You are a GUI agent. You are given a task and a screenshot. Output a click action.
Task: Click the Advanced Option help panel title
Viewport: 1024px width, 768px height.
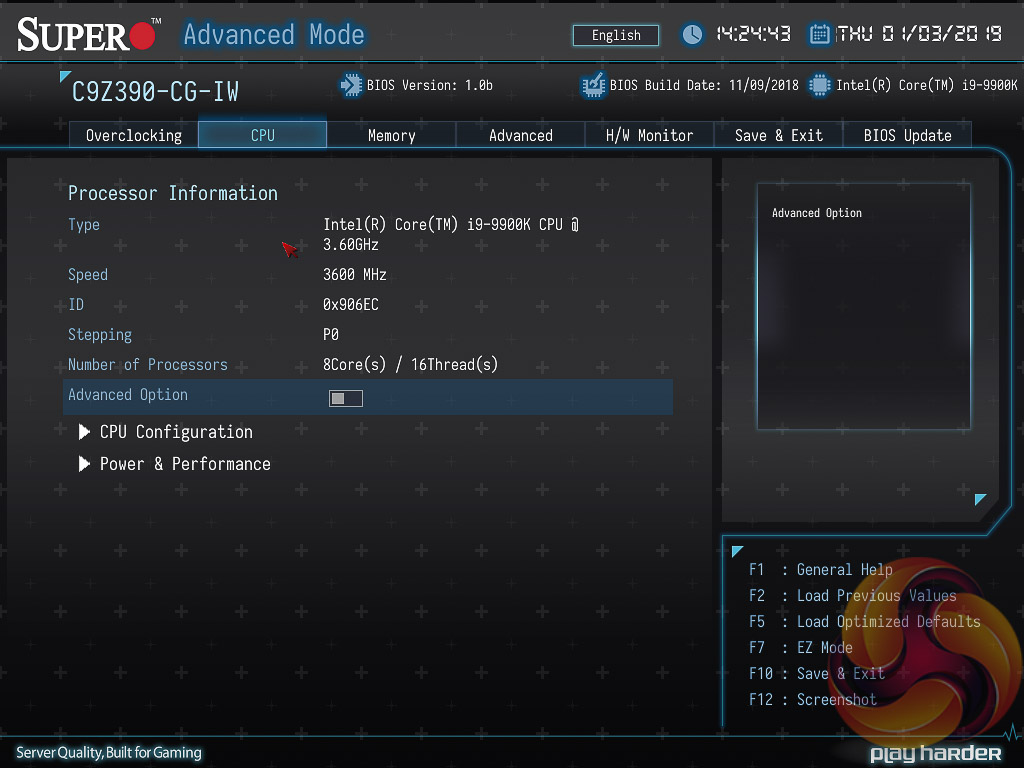(817, 213)
